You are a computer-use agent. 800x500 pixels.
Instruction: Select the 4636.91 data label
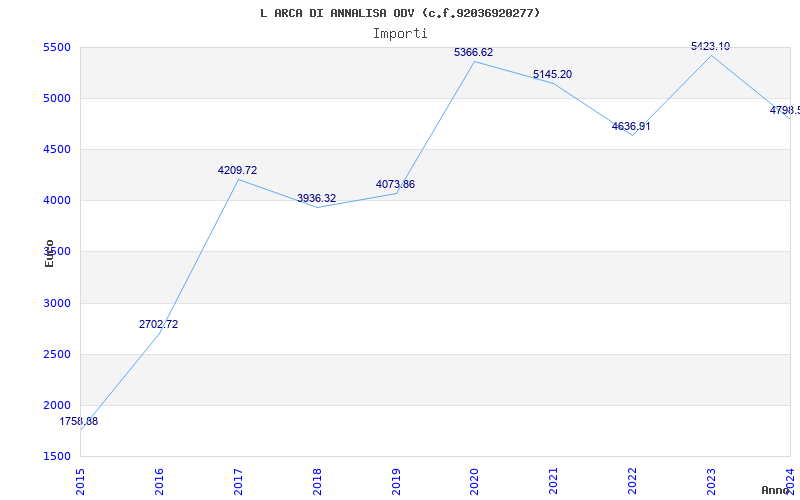click(631, 126)
